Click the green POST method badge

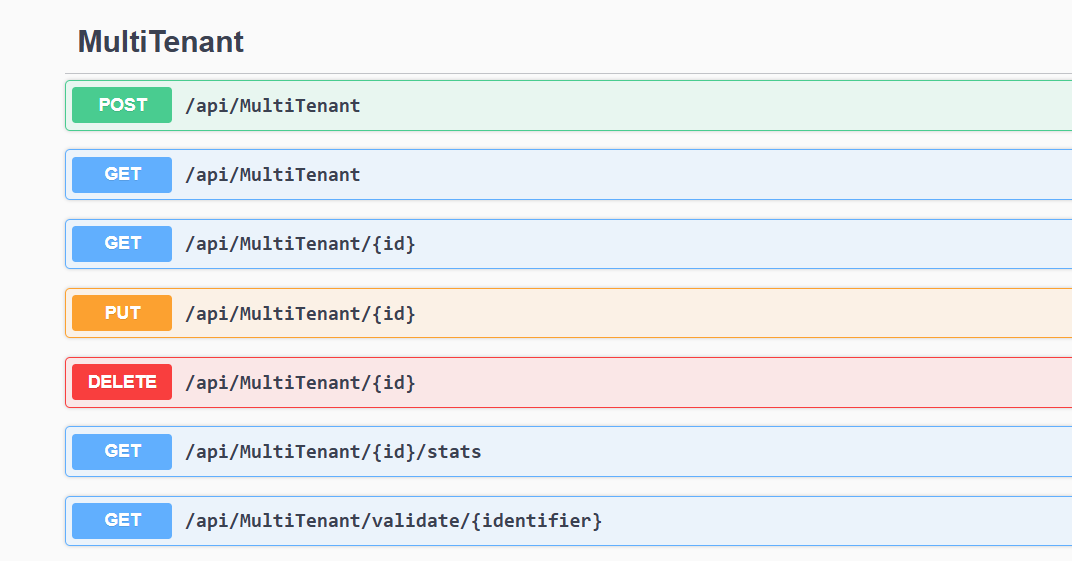coord(122,105)
